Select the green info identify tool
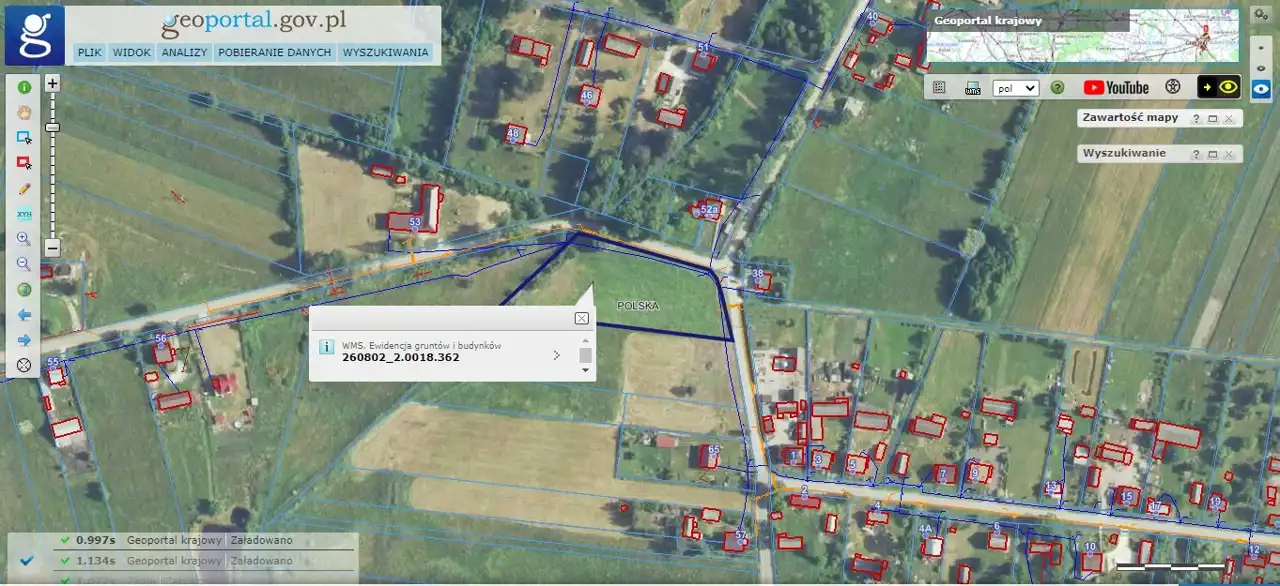 point(24,87)
